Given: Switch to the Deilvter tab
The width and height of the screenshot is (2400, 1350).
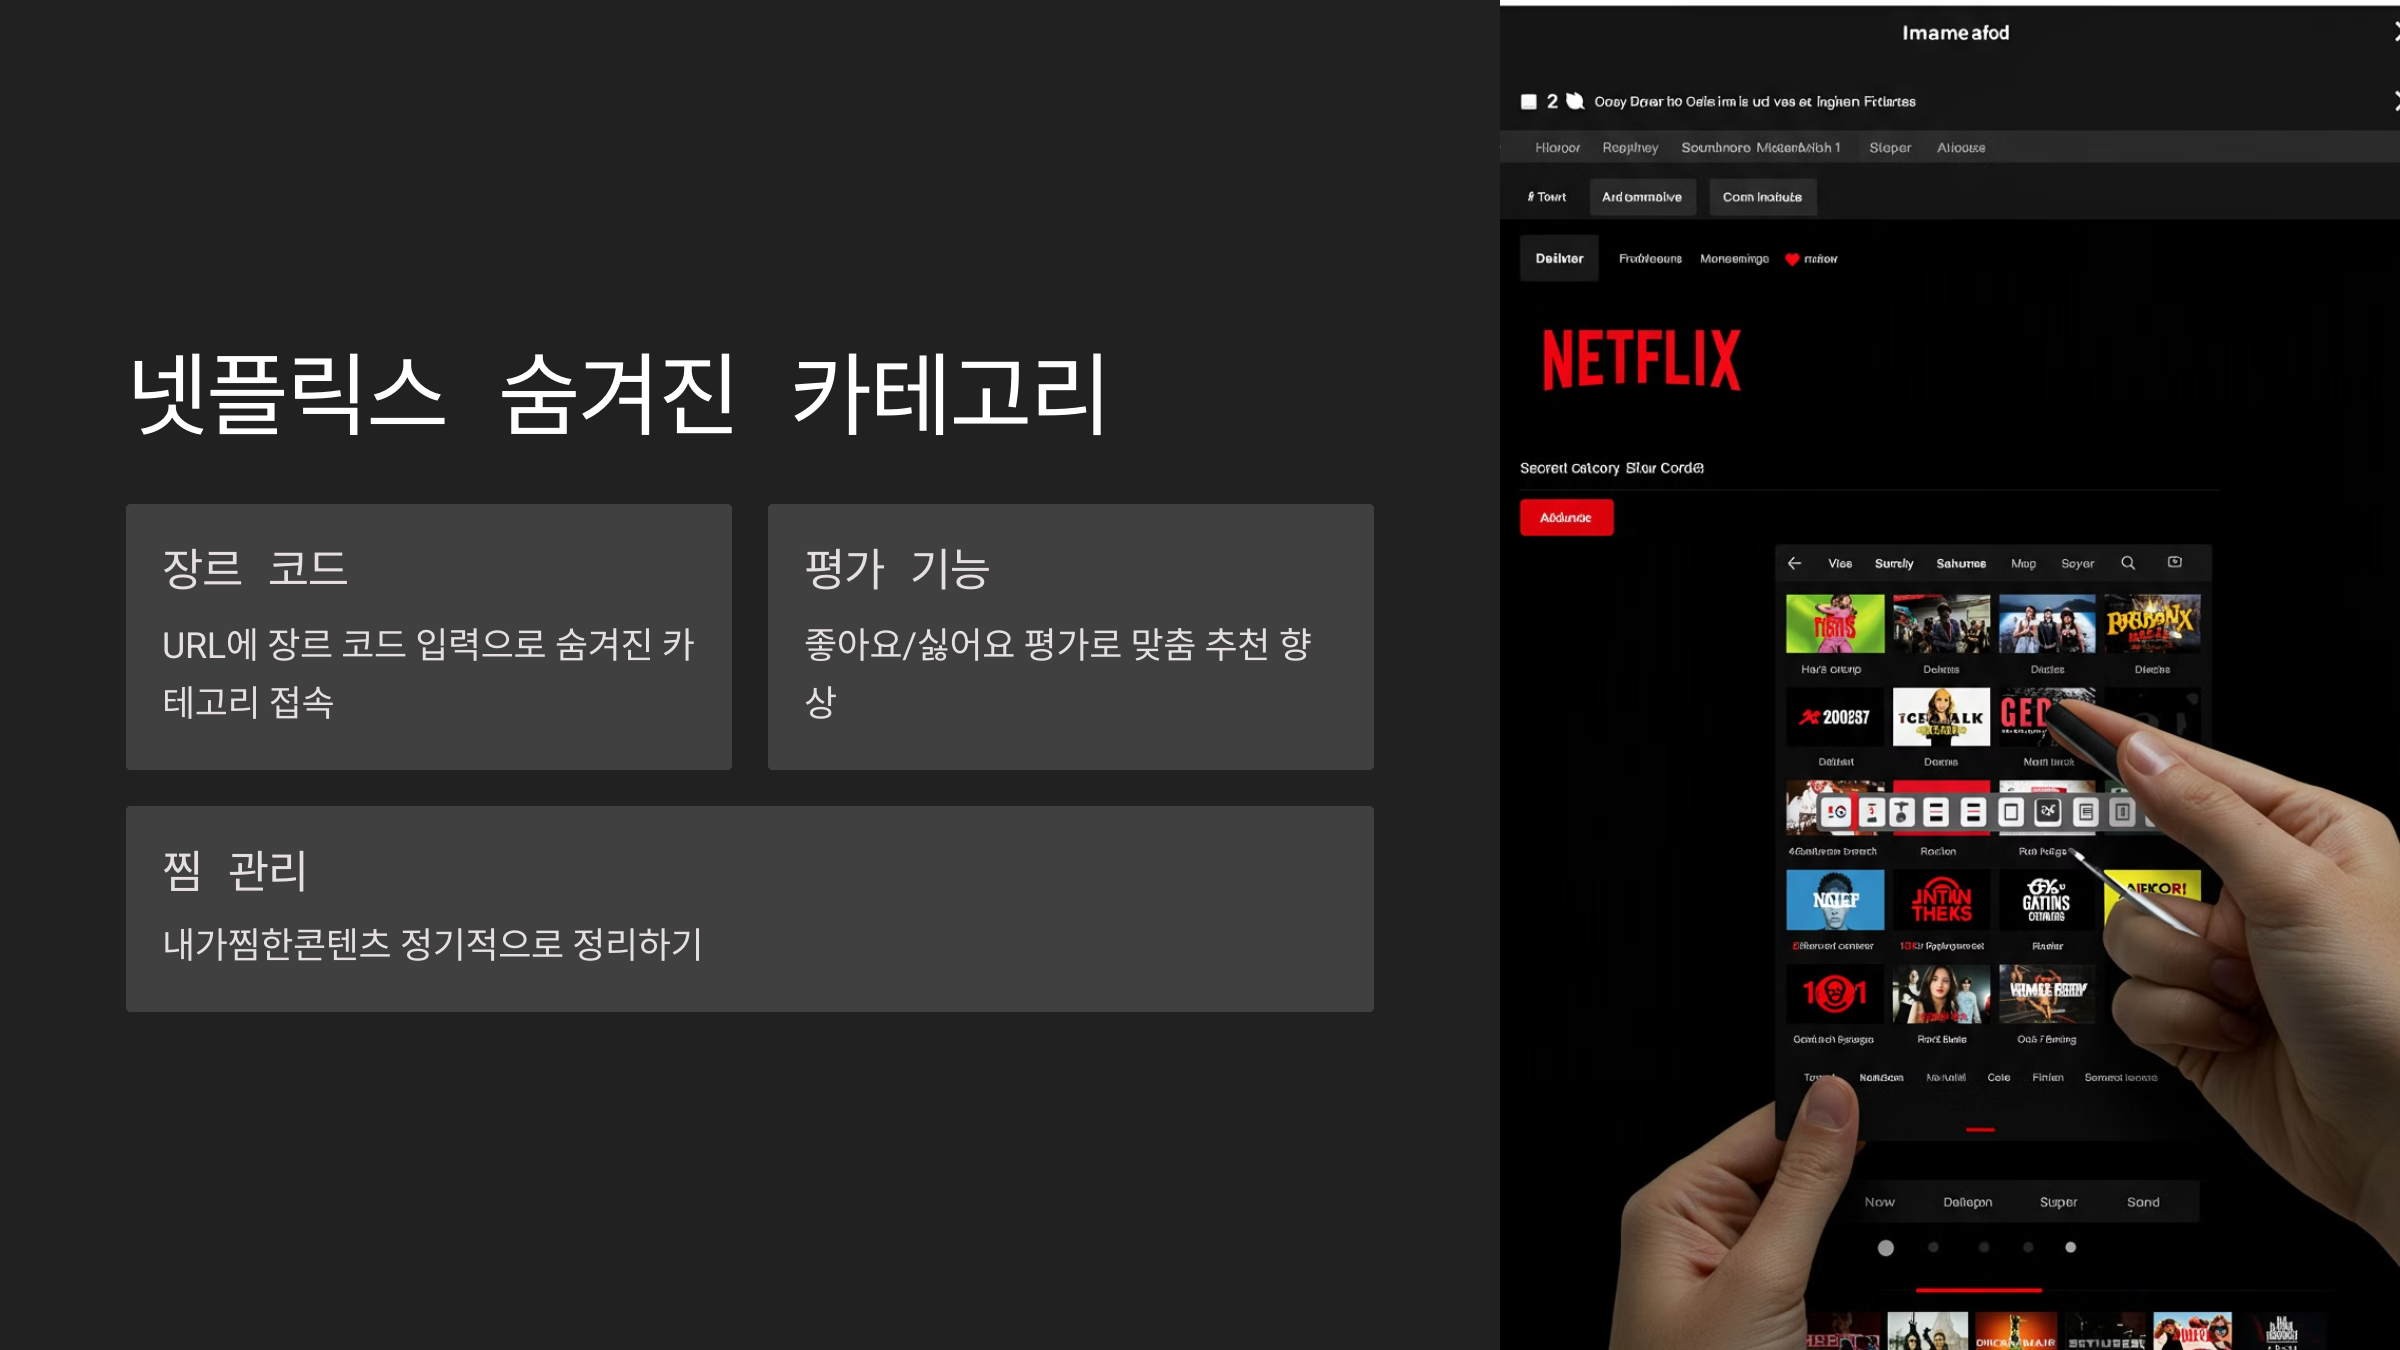Looking at the screenshot, I should click(1559, 258).
